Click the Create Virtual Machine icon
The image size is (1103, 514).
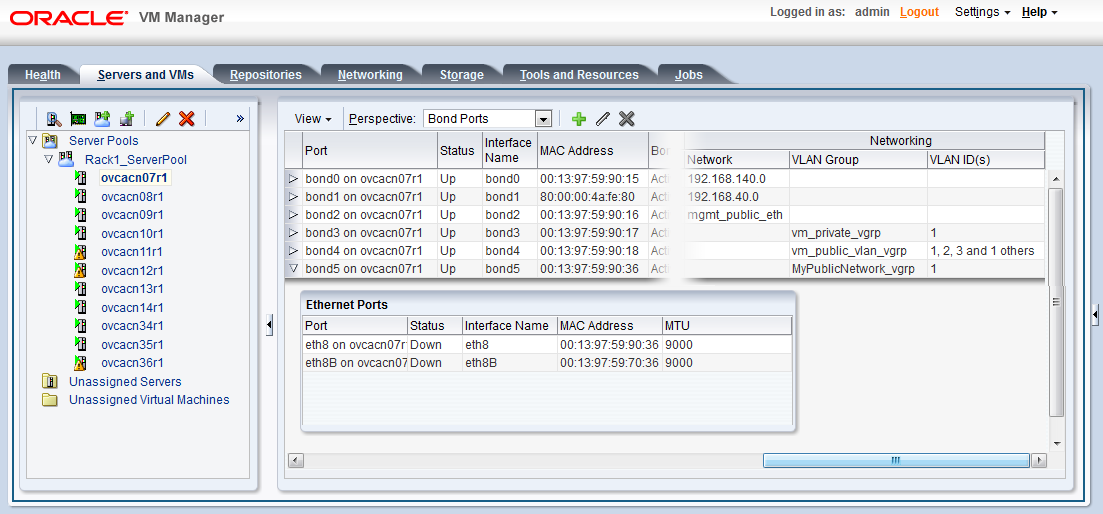tap(127, 118)
